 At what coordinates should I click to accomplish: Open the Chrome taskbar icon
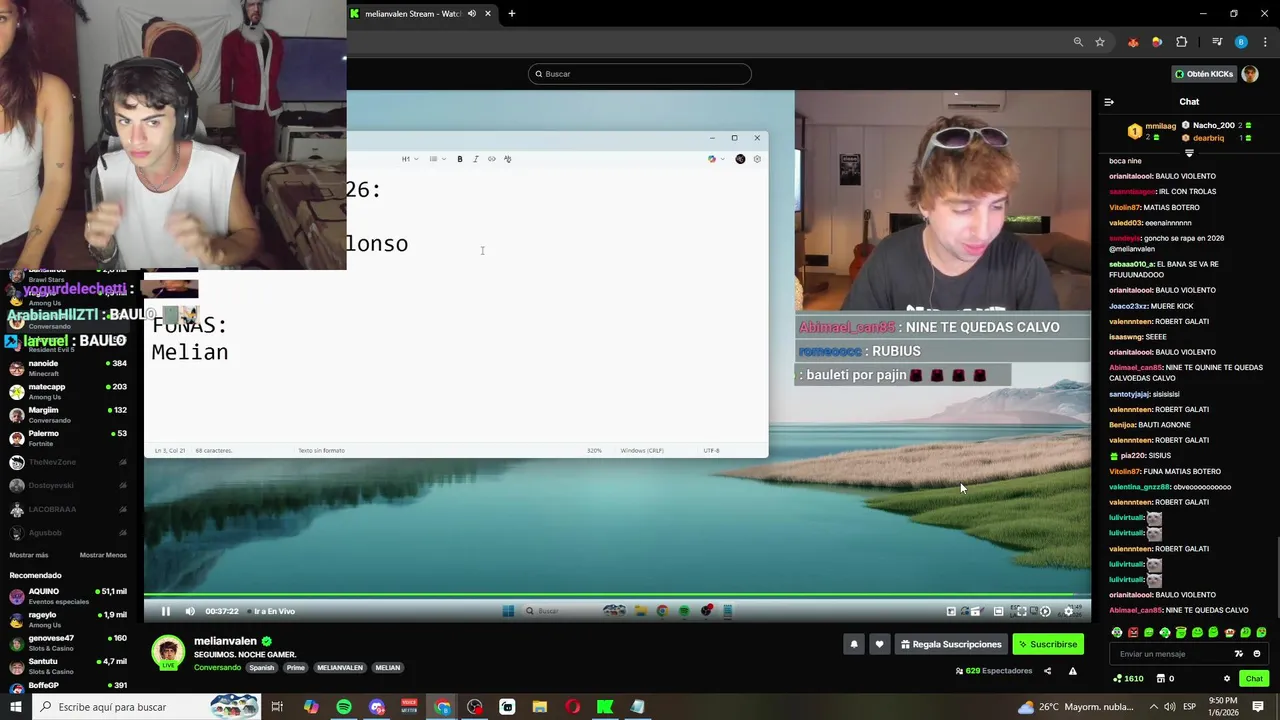(x=443, y=707)
